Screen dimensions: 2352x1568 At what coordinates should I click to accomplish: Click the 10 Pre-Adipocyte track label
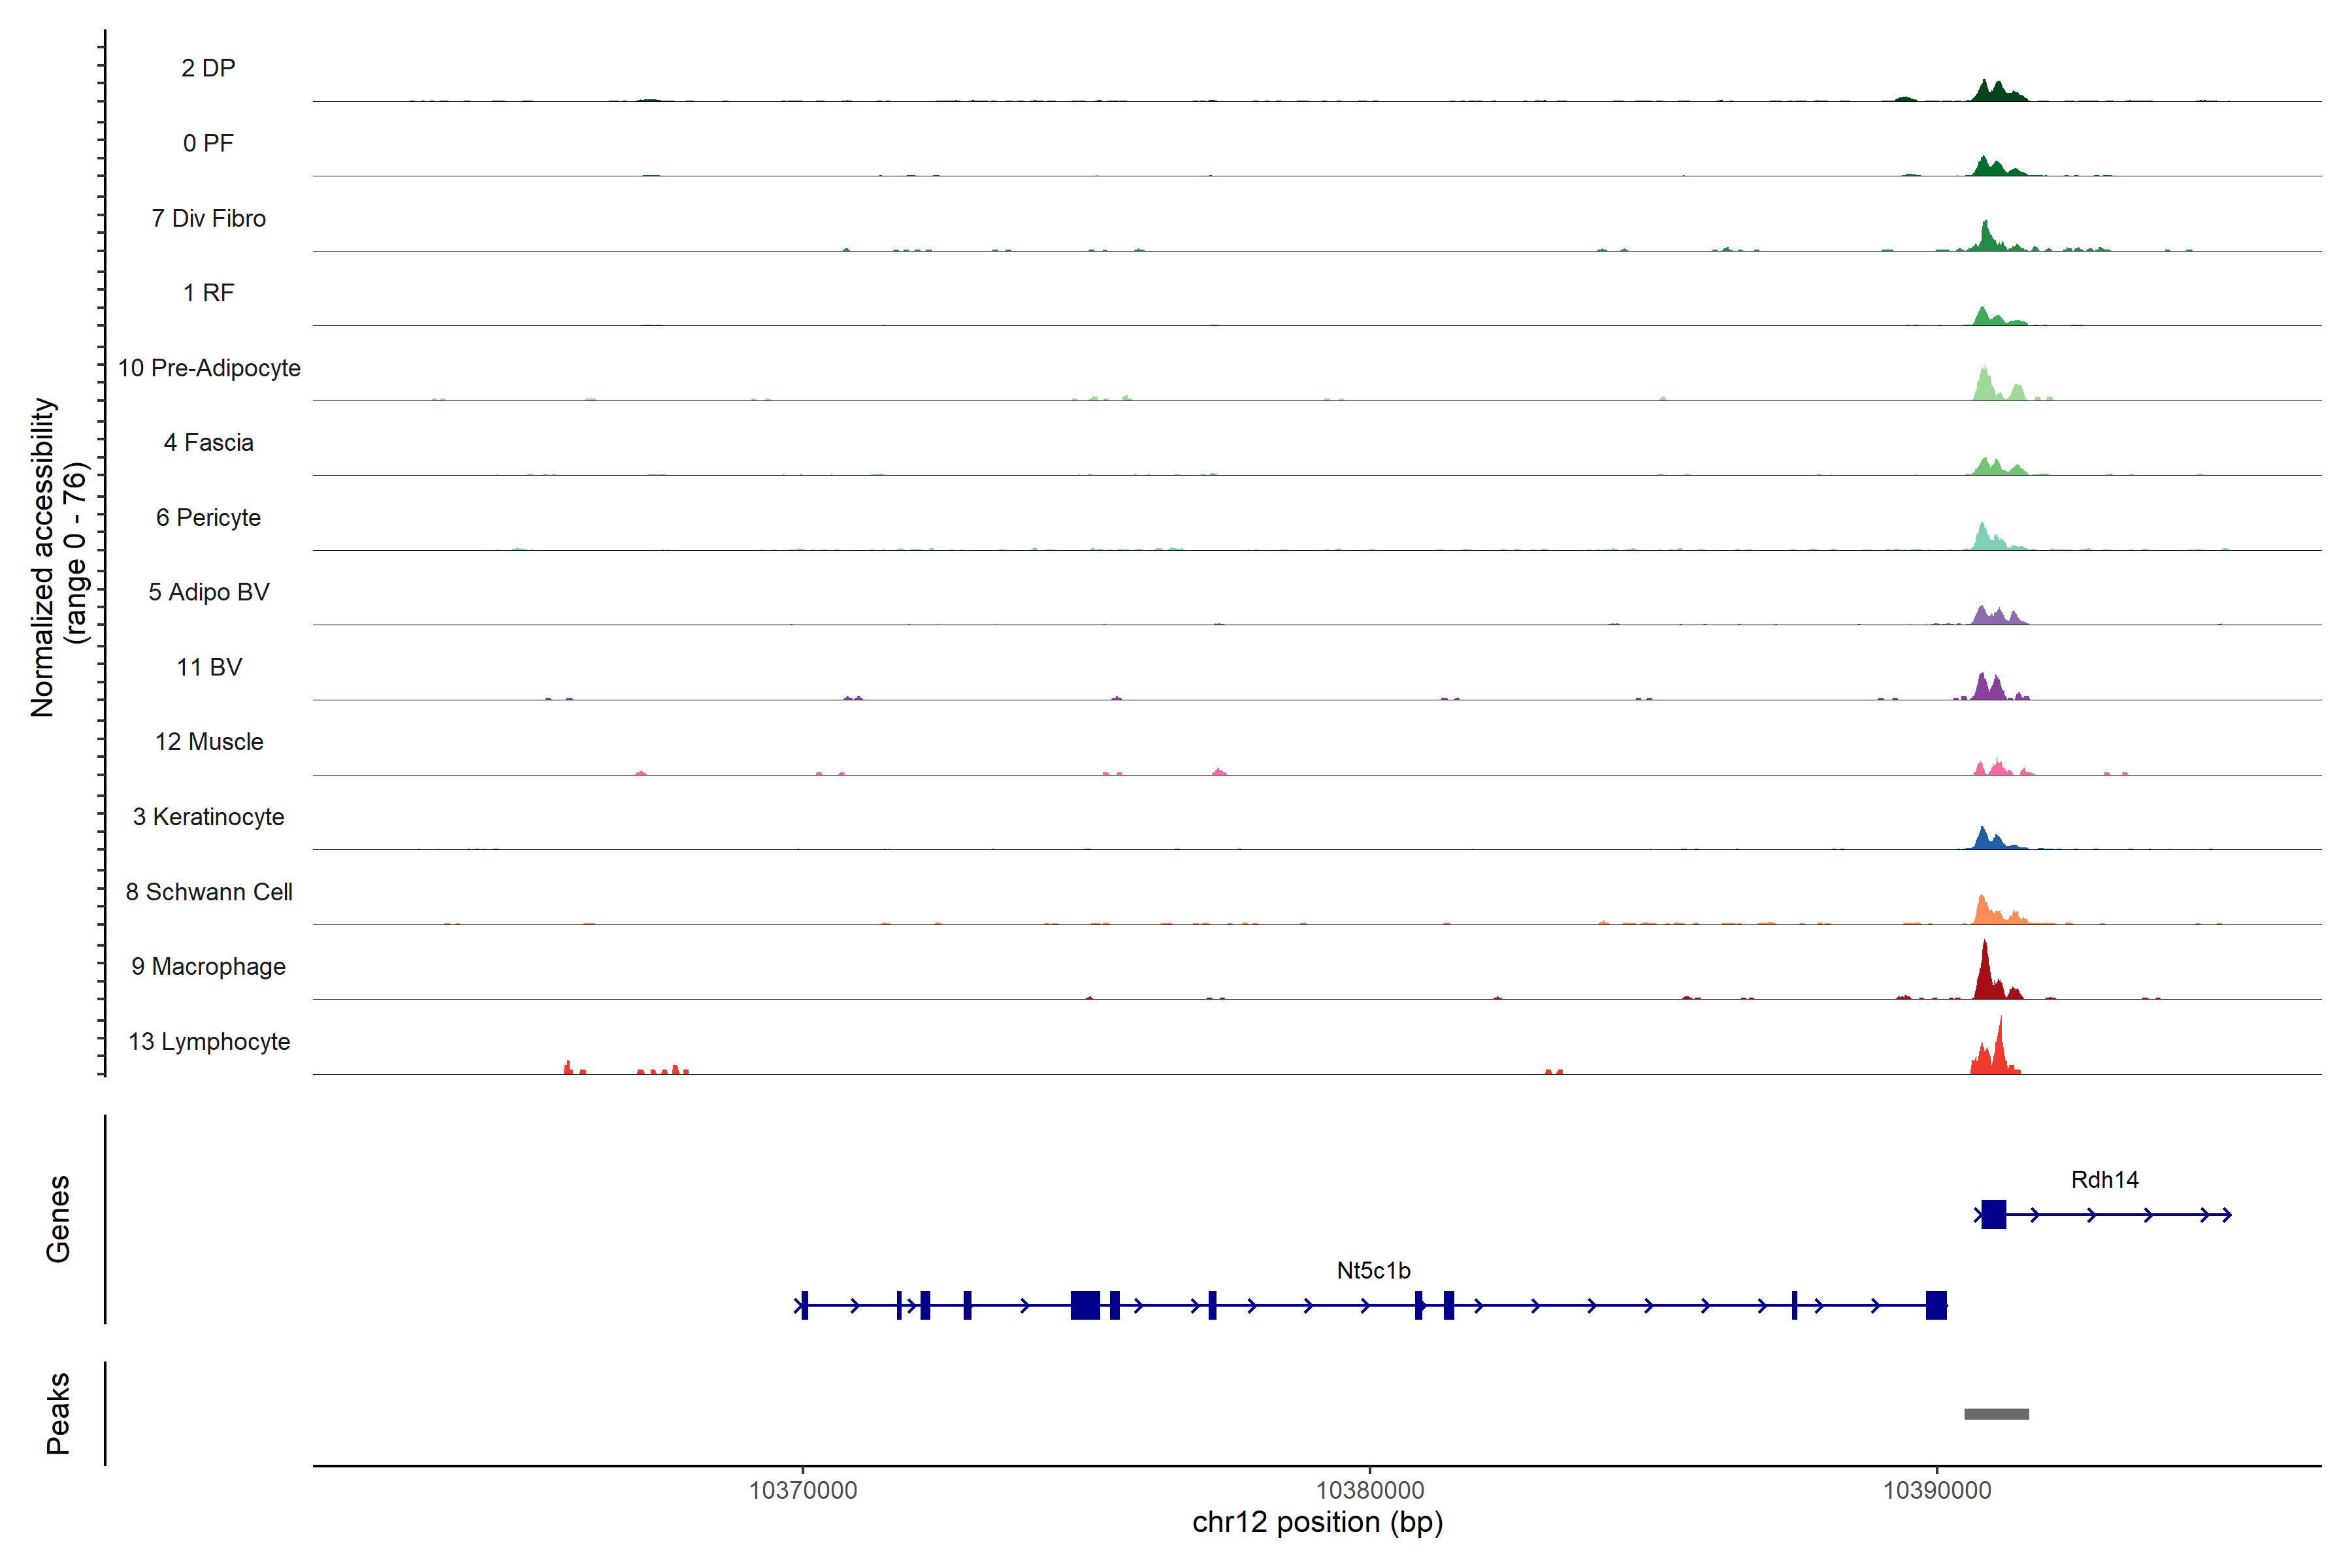[x=209, y=368]
